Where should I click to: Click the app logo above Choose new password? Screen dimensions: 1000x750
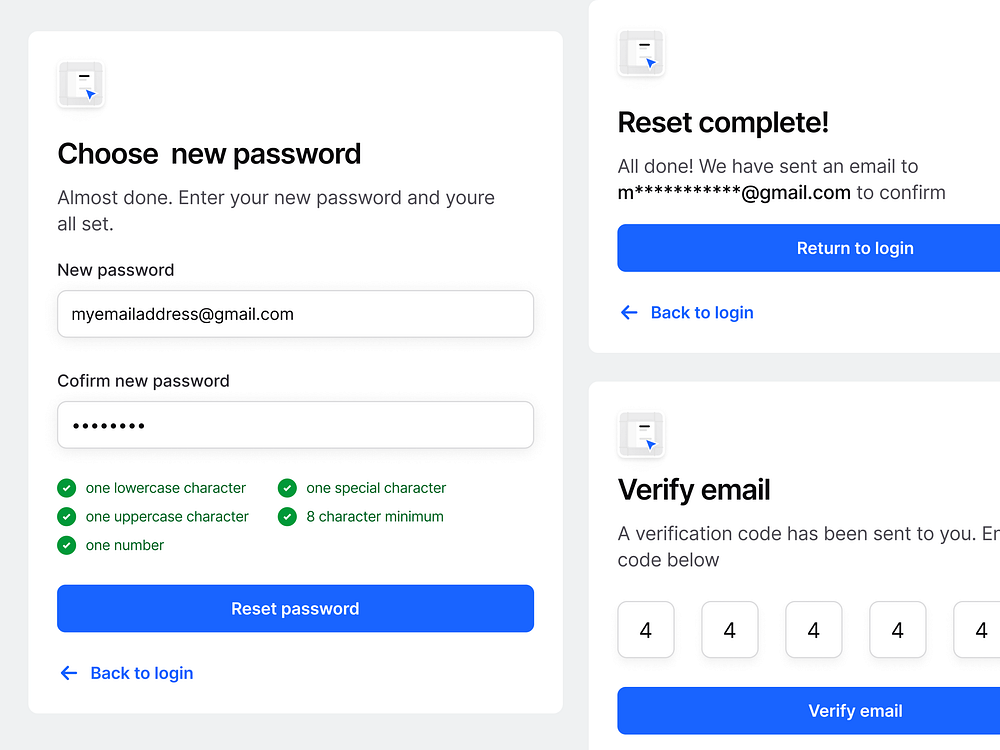tap(80, 84)
